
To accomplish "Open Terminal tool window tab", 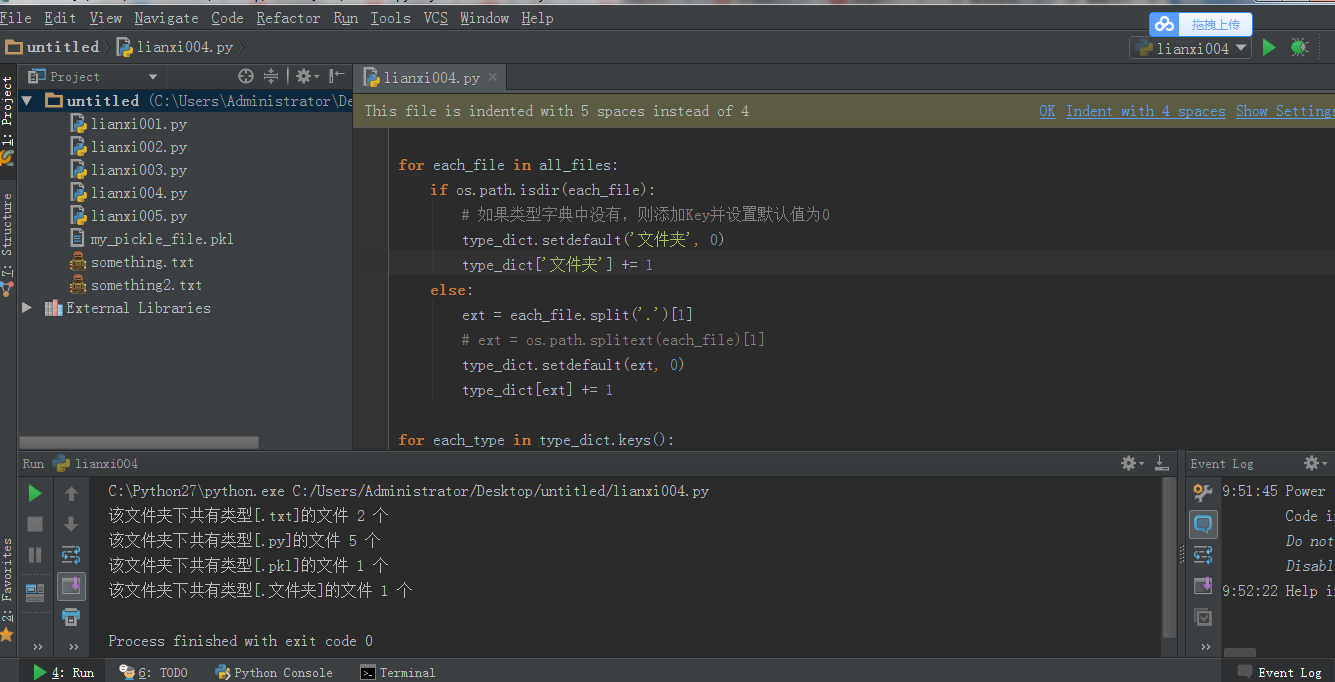I will pyautogui.click(x=397, y=672).
